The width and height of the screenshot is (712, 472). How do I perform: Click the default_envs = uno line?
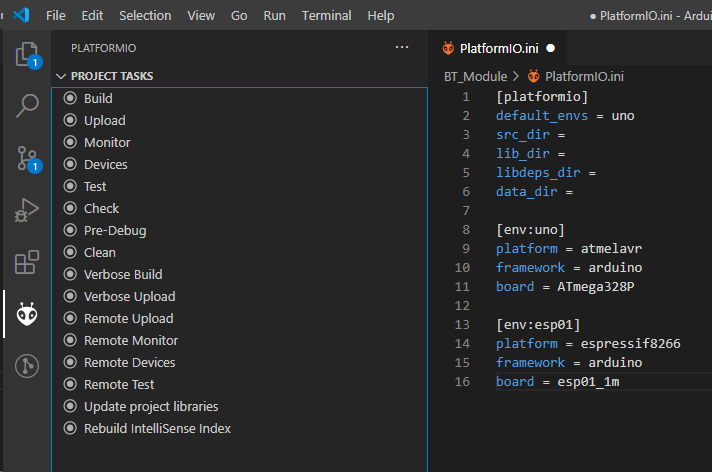pos(565,116)
